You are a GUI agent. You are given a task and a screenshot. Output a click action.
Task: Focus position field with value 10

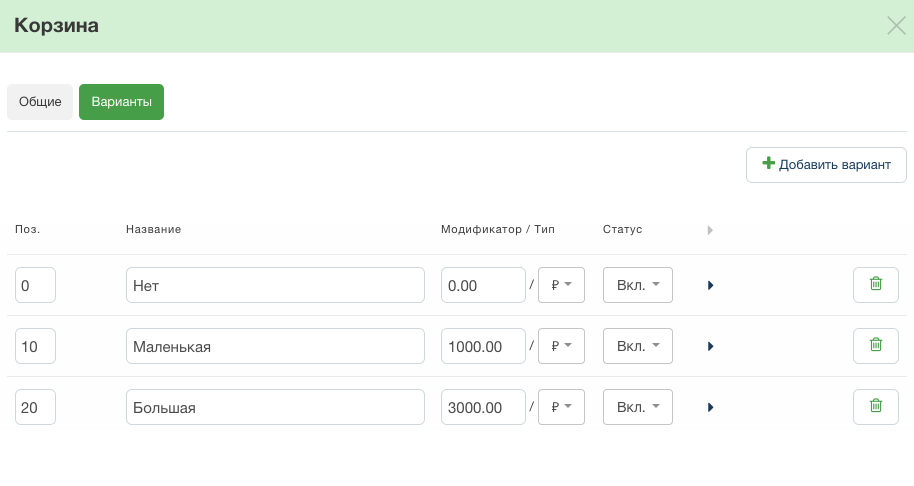(x=36, y=346)
